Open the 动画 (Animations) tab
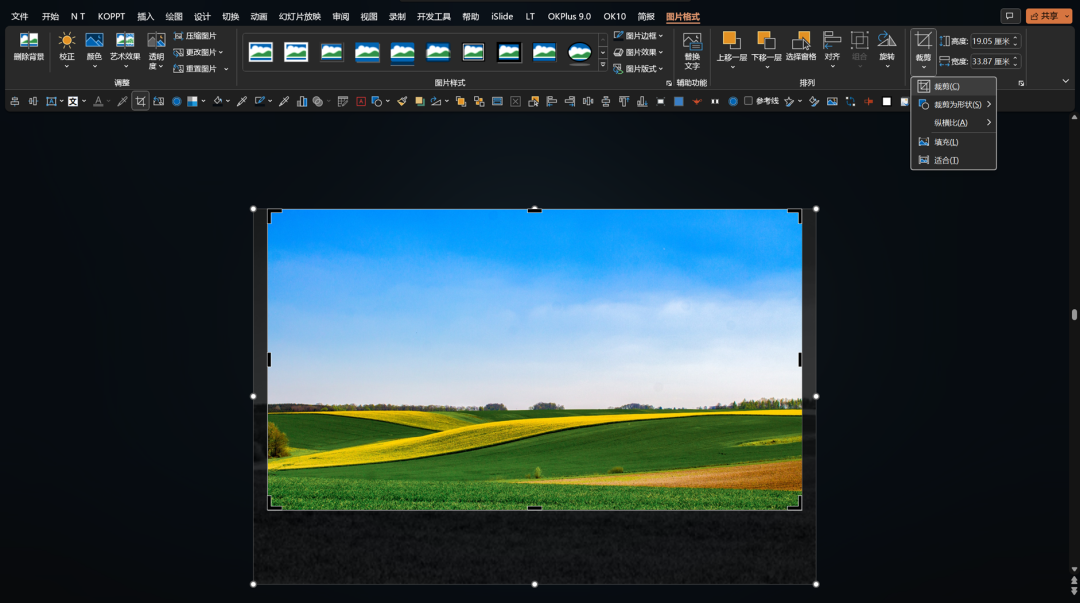This screenshot has width=1080, height=603. point(258,17)
